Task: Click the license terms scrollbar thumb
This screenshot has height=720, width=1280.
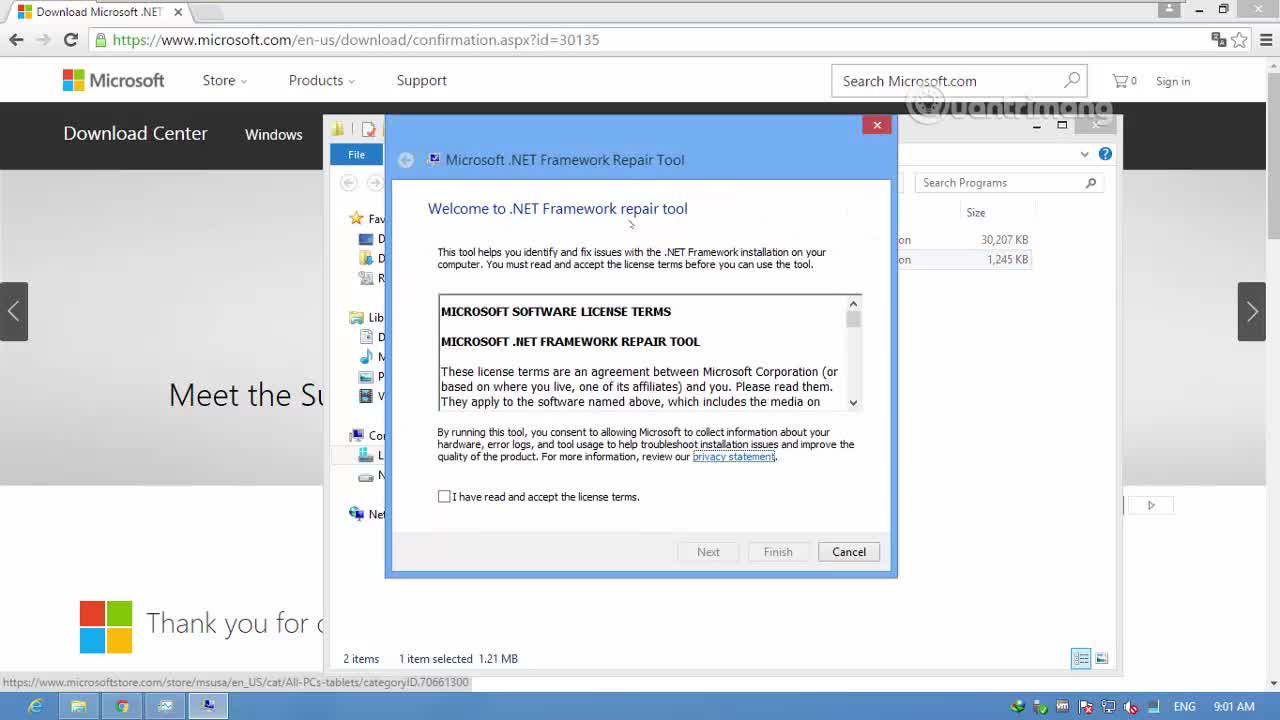Action: tap(853, 319)
